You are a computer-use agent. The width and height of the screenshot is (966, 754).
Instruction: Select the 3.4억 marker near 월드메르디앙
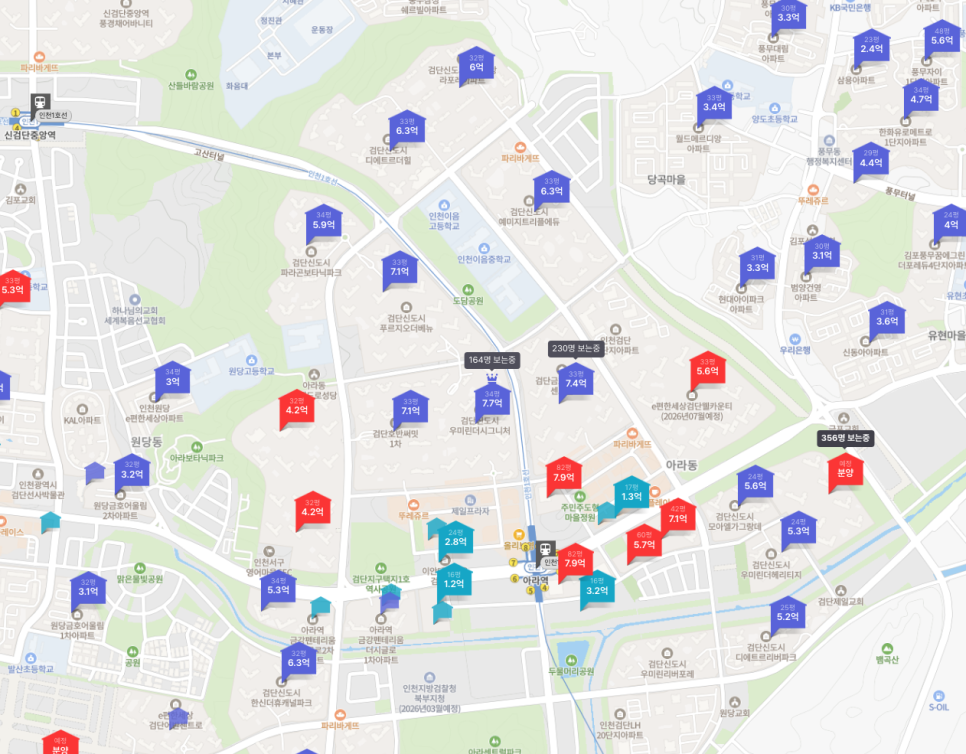click(714, 106)
